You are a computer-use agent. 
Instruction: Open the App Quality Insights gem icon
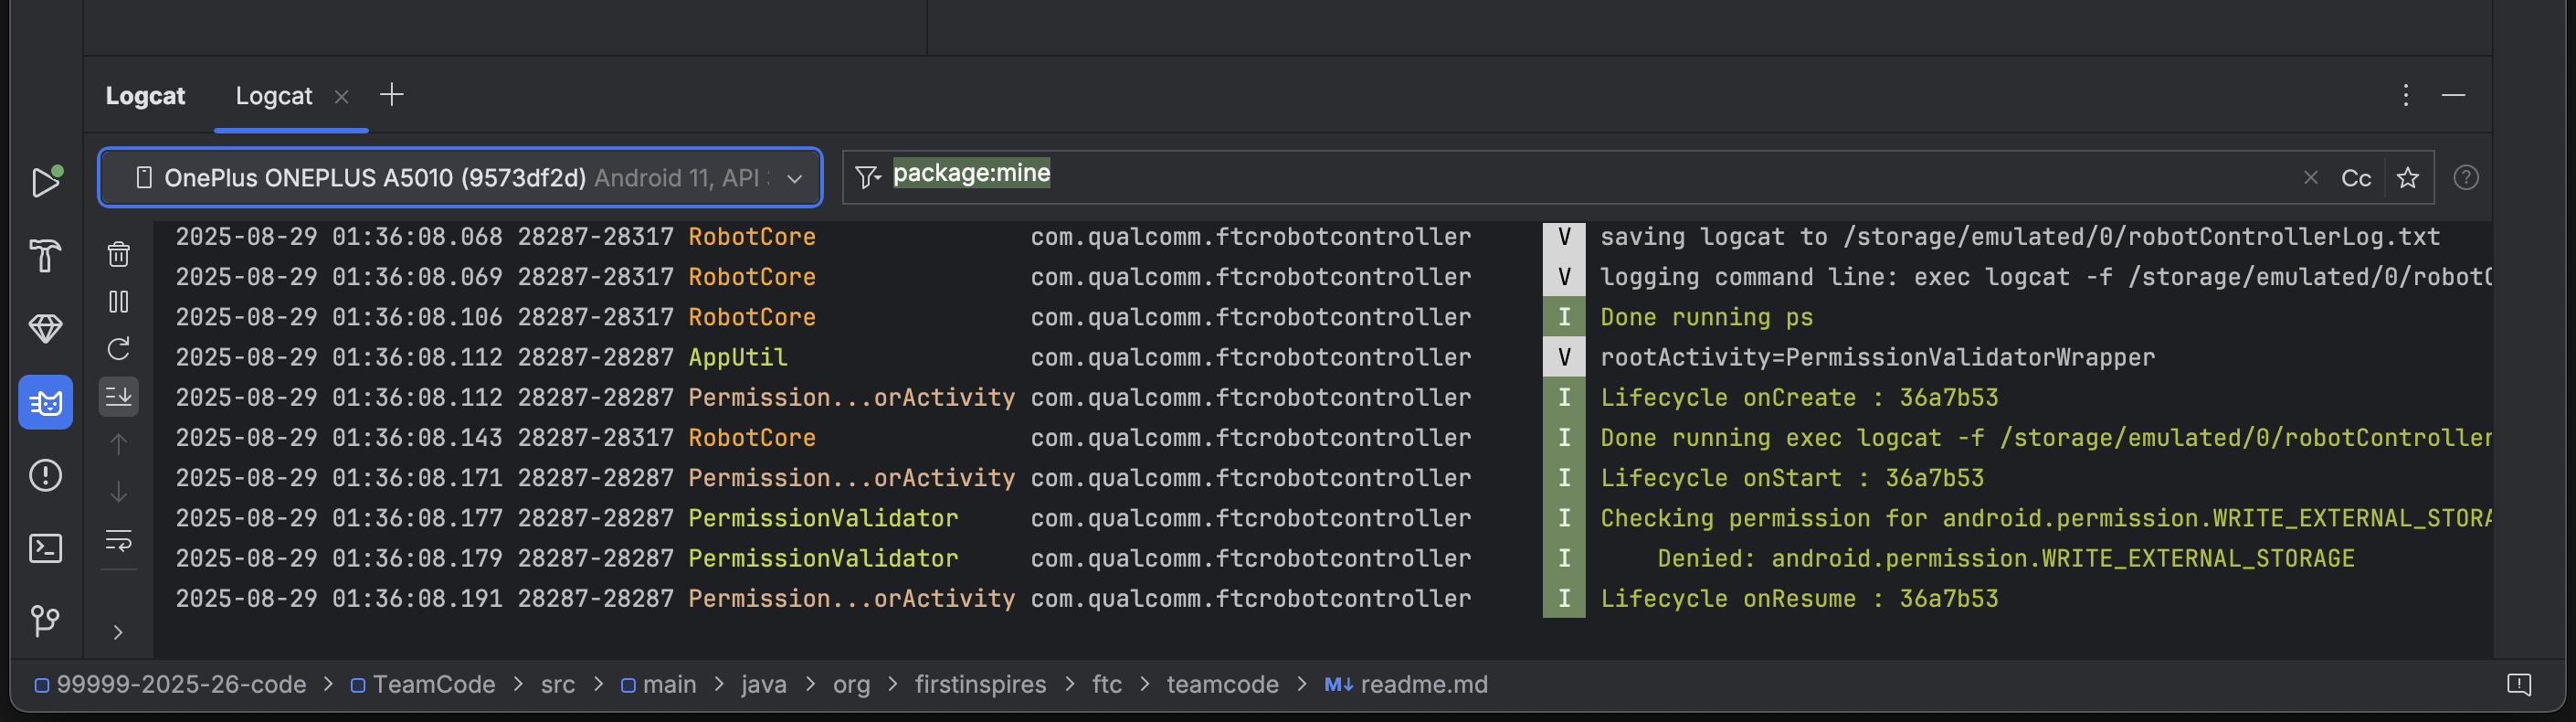coord(45,328)
